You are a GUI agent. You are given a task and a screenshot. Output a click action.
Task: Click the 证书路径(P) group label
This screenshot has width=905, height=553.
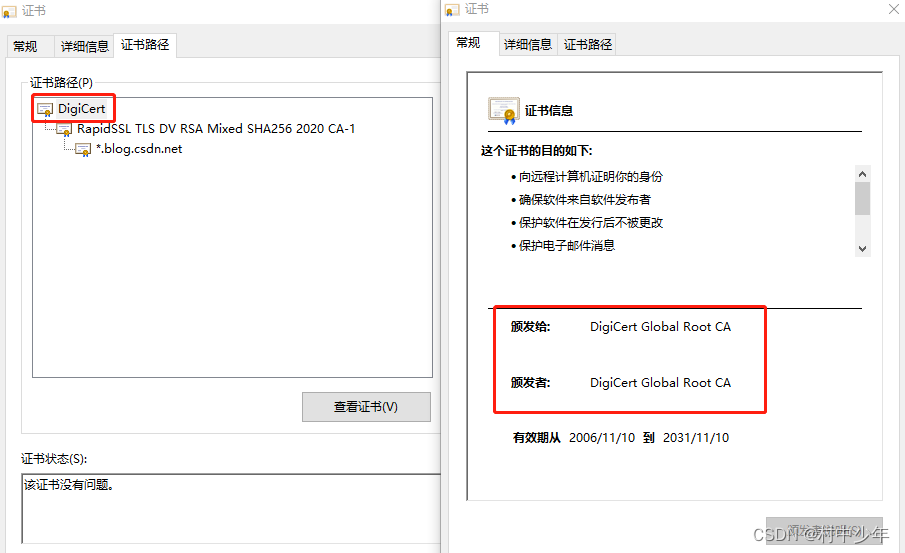click(61, 83)
